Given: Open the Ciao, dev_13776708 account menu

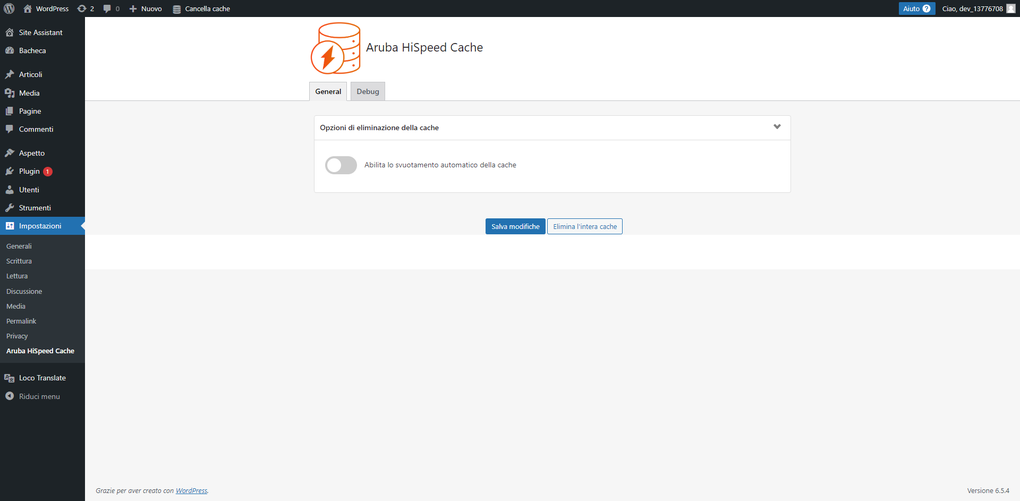Looking at the screenshot, I should click(x=978, y=8).
